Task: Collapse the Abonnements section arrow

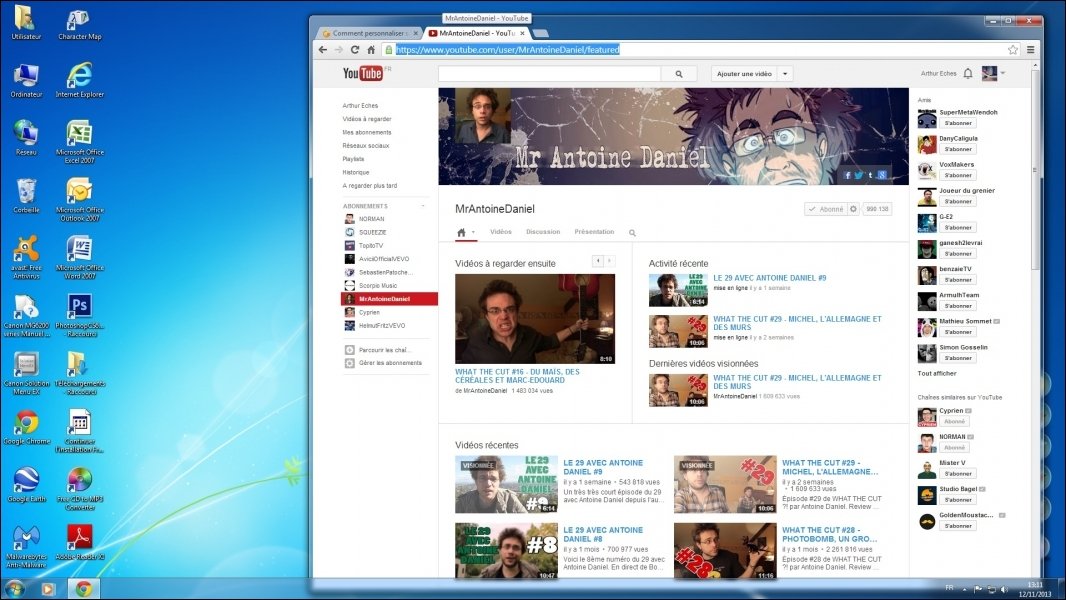Action: (x=424, y=206)
